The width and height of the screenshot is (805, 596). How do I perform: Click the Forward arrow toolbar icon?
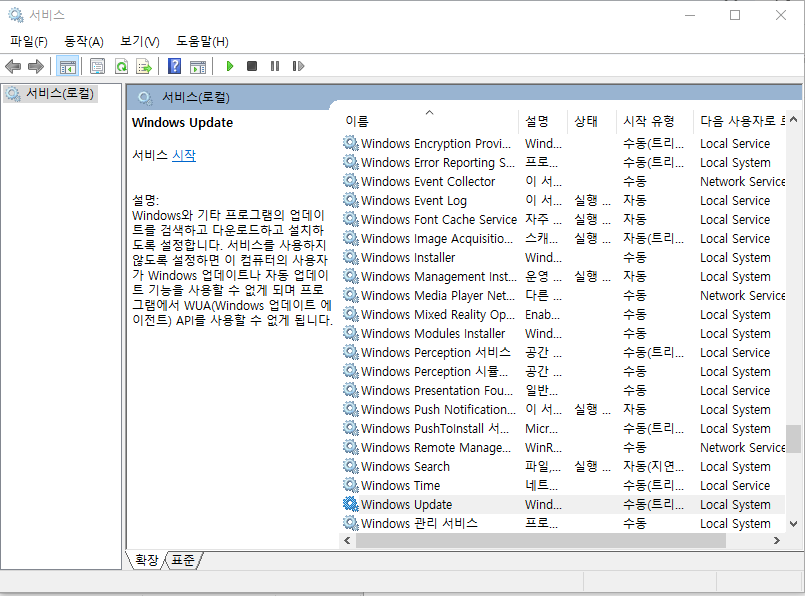click(36, 66)
